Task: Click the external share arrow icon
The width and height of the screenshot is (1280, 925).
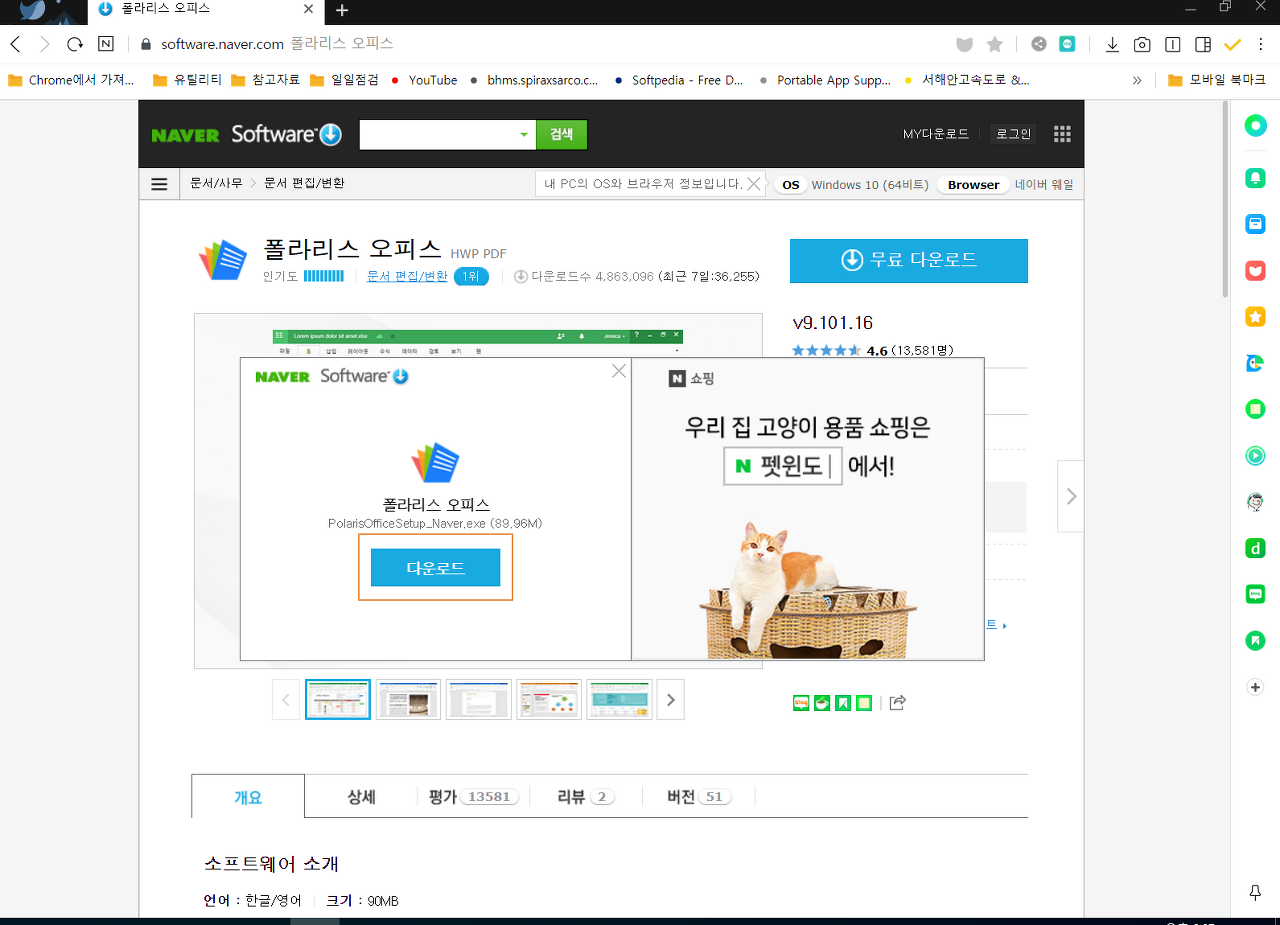Action: [897, 702]
